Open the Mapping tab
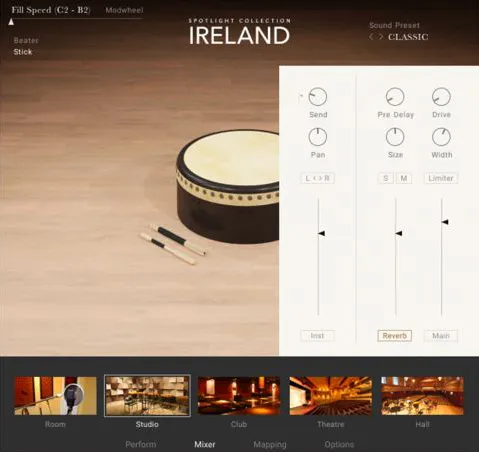Viewport: 479px width, 452px height. [270, 445]
